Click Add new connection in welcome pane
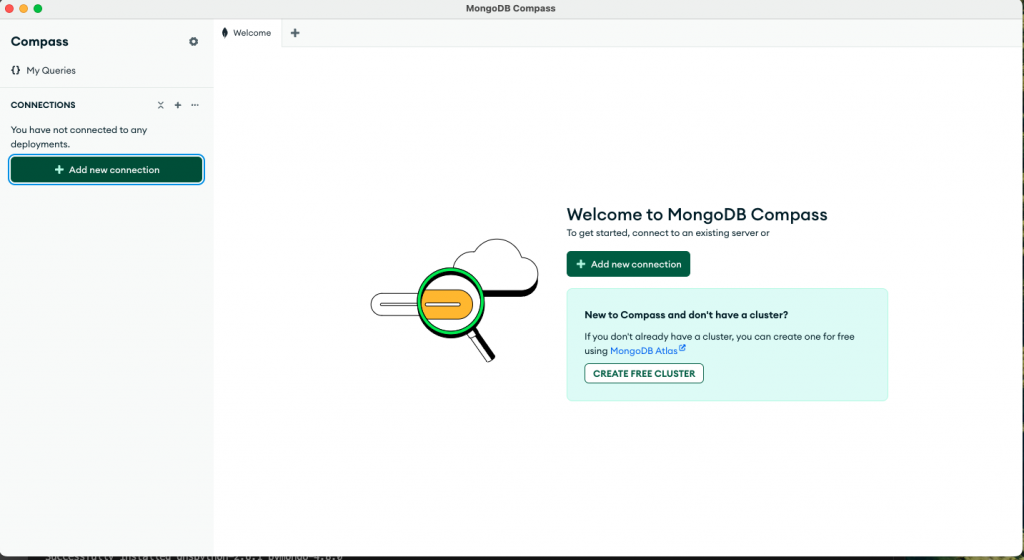This screenshot has width=1024, height=560. coord(628,264)
